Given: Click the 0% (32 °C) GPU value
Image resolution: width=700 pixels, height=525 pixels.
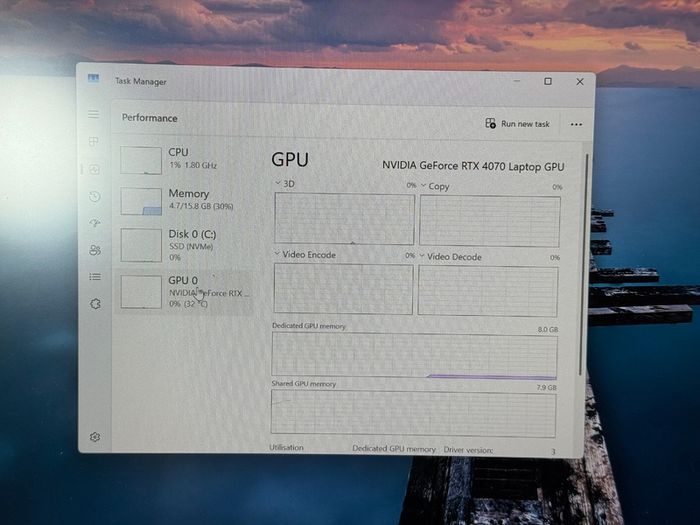Looking at the screenshot, I should click(x=188, y=304).
